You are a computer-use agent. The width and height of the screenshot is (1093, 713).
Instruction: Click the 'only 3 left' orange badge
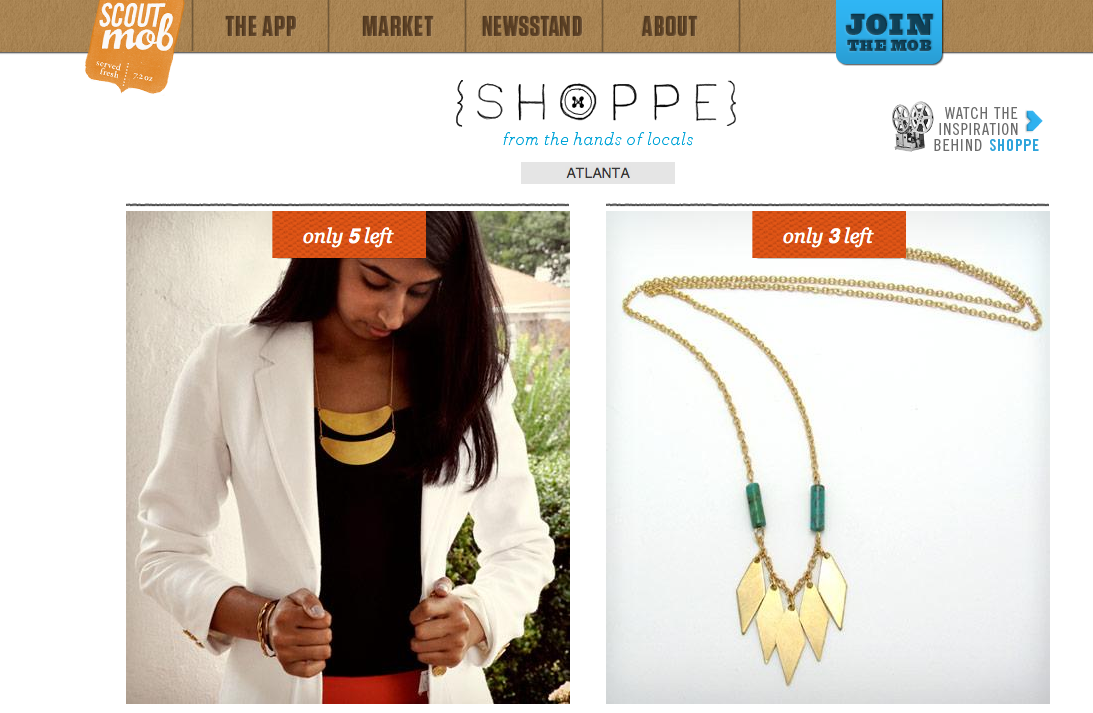click(829, 235)
